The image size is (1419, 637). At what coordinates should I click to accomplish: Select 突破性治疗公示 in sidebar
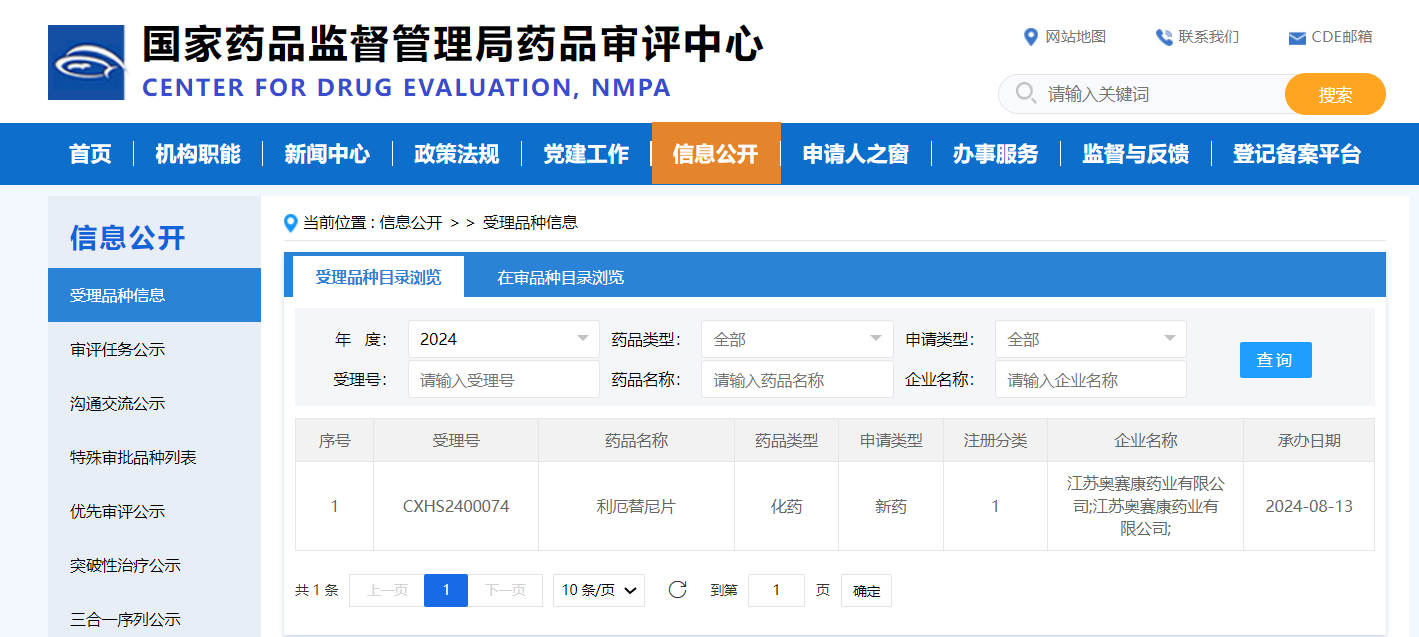point(154,565)
